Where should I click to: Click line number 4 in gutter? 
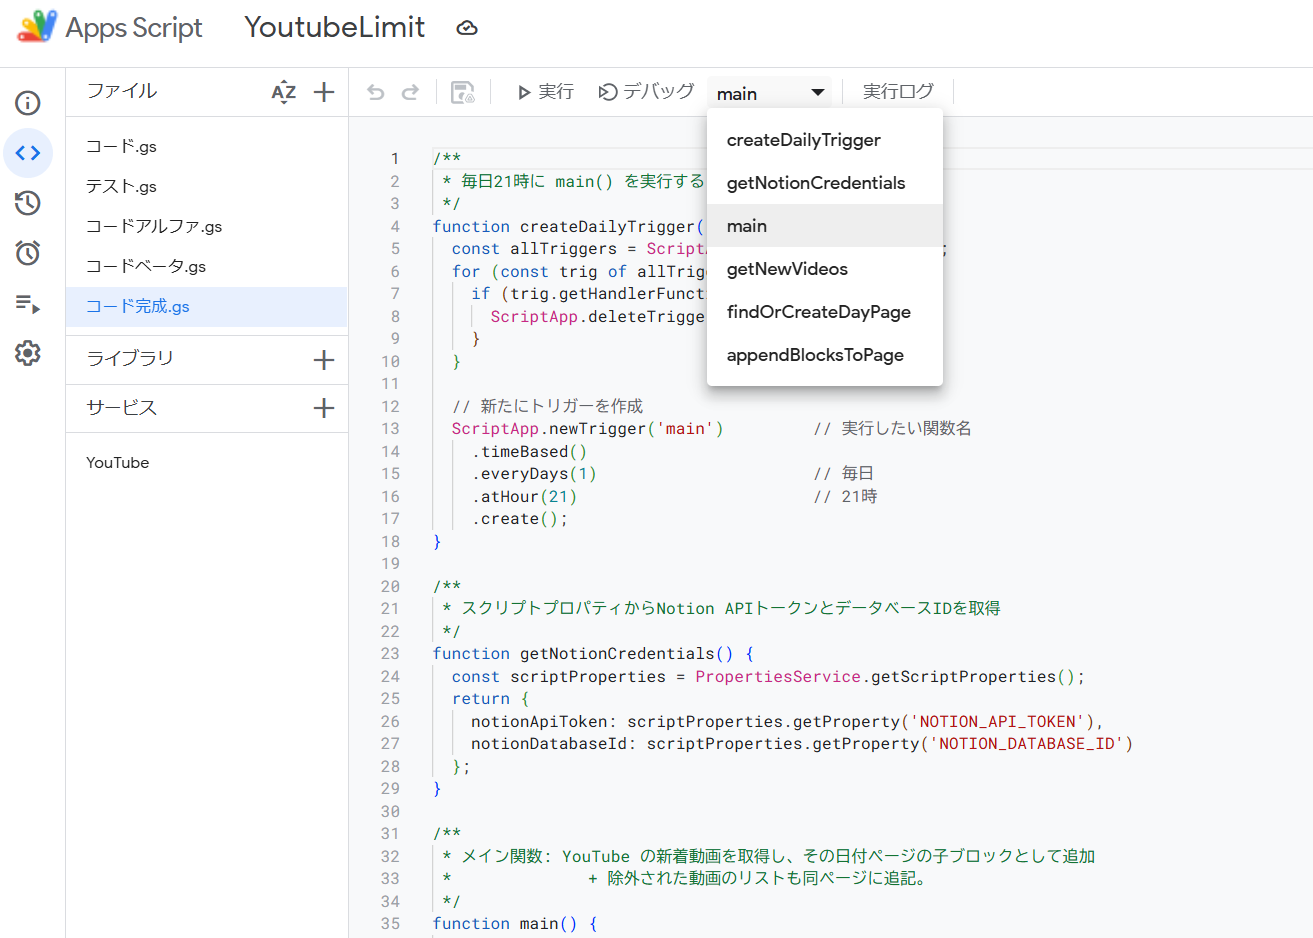tap(395, 227)
